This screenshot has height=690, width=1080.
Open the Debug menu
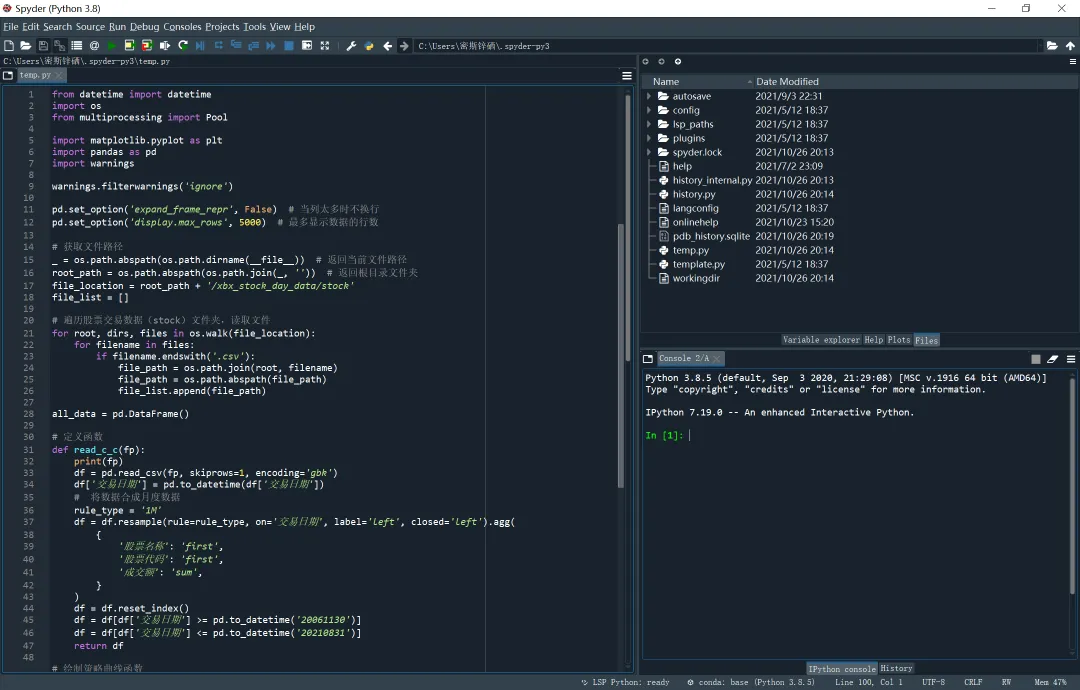coord(144,27)
